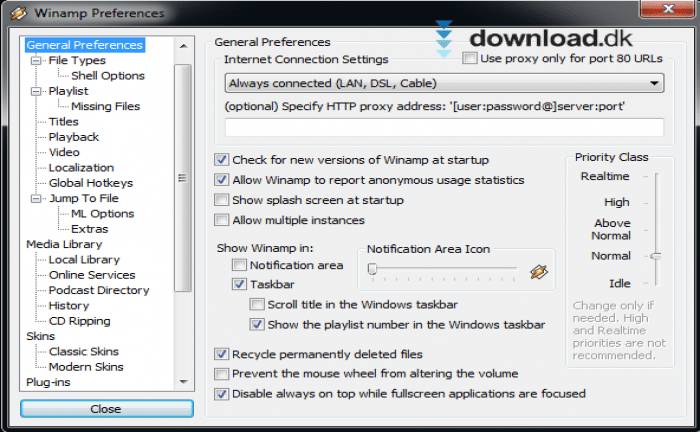Click the Notification Area Icon slider handle

click(372, 269)
